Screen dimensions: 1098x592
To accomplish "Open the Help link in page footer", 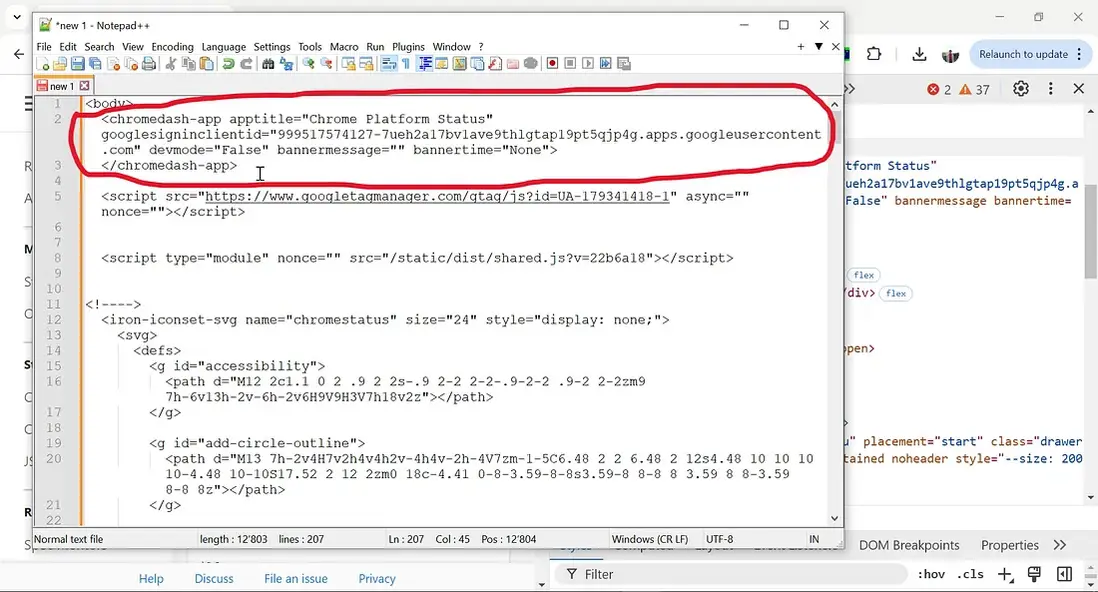I will 151,579.
